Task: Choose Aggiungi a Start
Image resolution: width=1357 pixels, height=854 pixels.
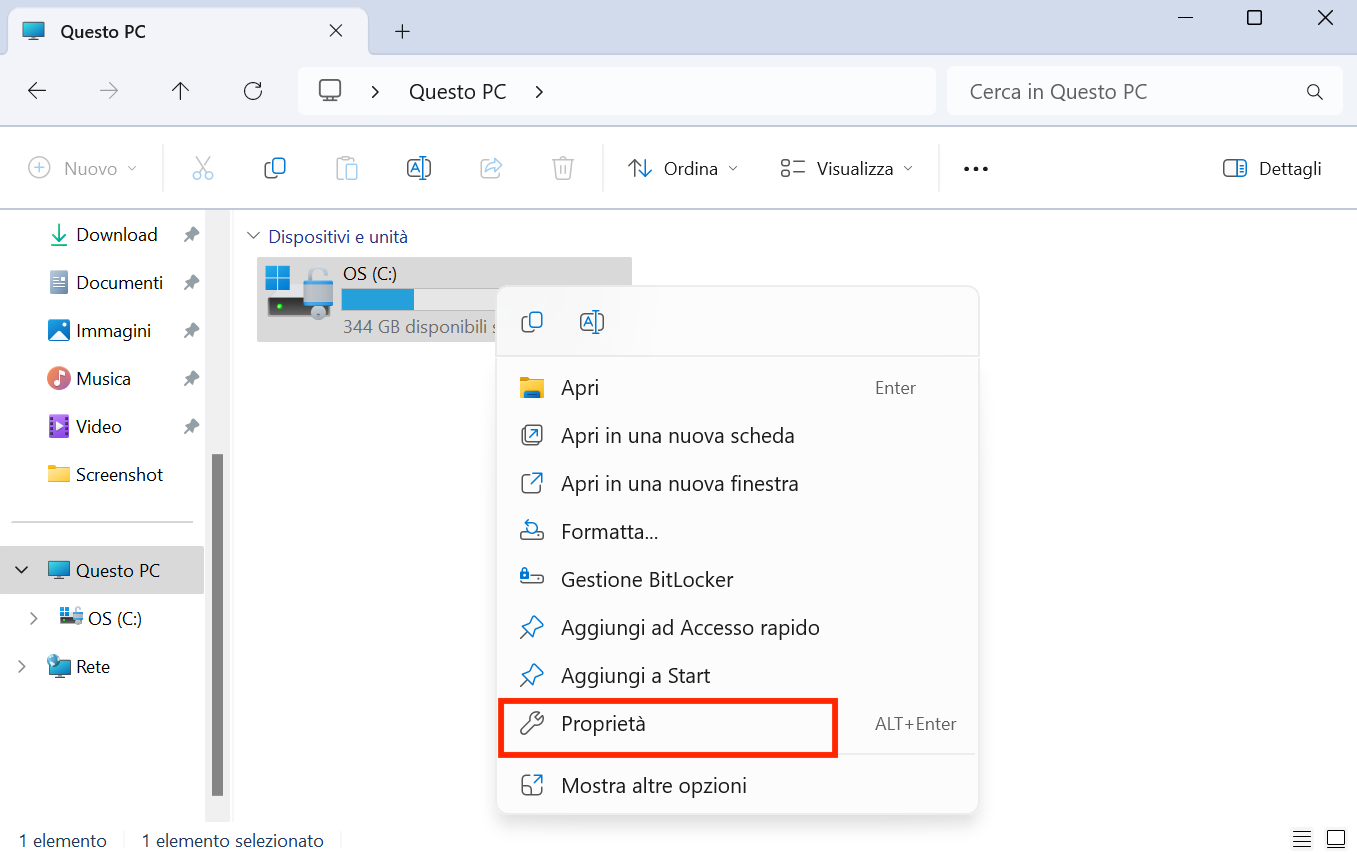Action: pos(737,676)
